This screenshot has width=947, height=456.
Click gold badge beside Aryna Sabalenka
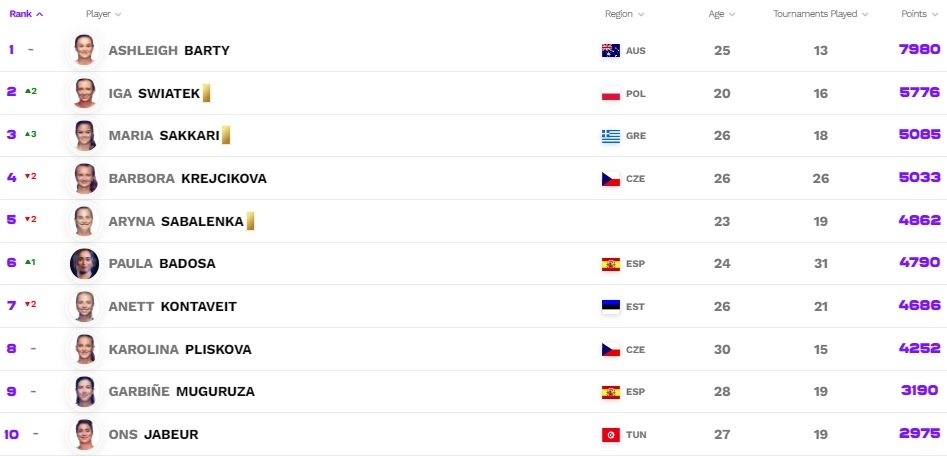click(250, 221)
